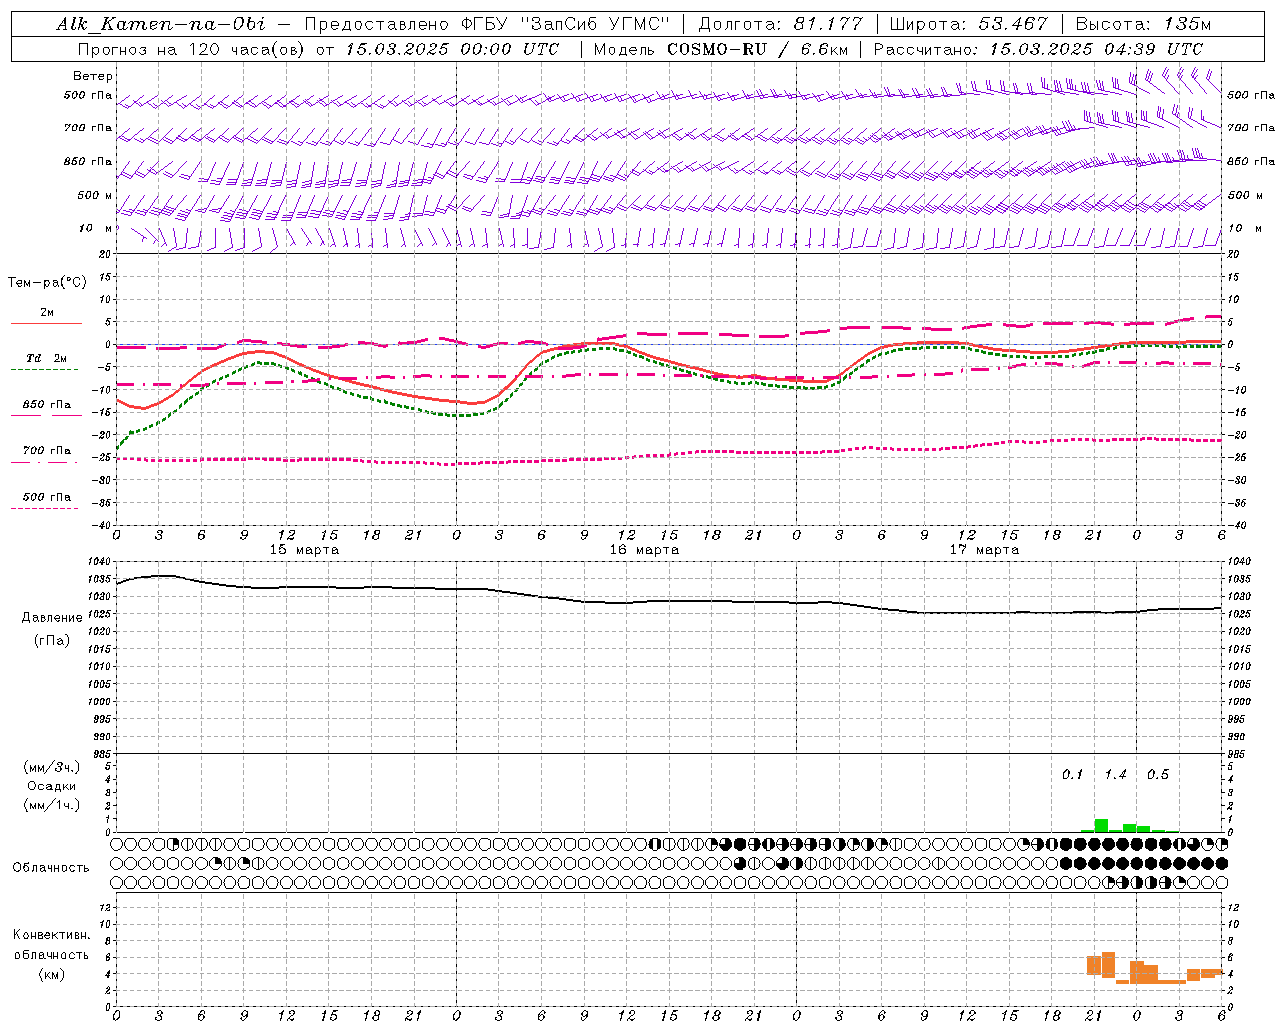Click the 1.4 precipitation total value
The image size is (1280, 1024).
[1115, 774]
